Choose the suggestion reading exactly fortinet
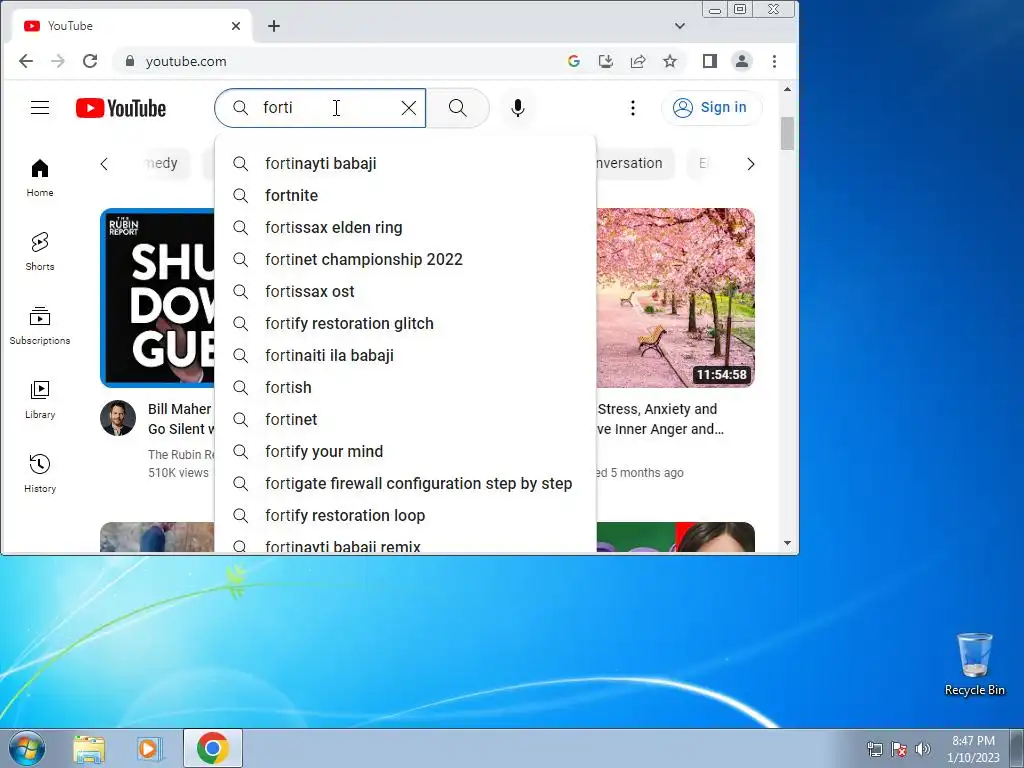The height and width of the screenshot is (768, 1024). pos(405,419)
